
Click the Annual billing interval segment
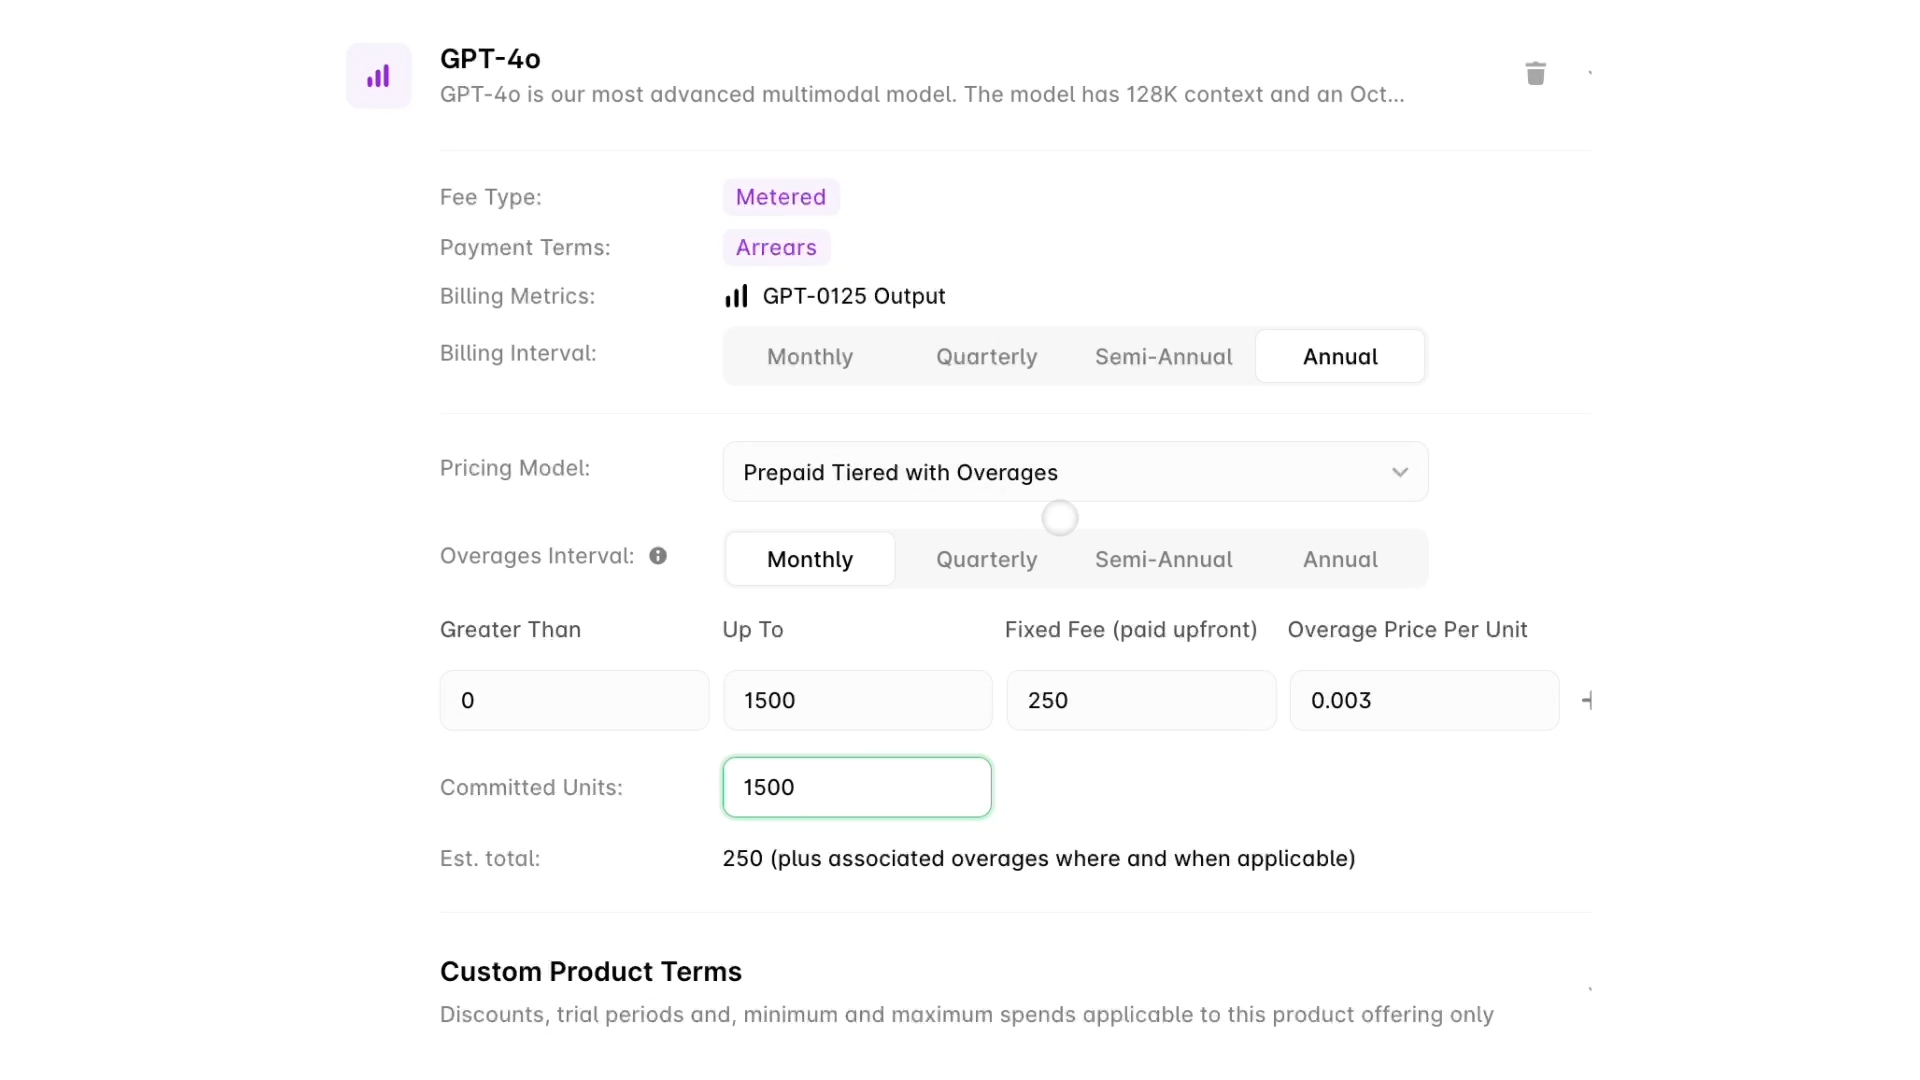point(1340,356)
